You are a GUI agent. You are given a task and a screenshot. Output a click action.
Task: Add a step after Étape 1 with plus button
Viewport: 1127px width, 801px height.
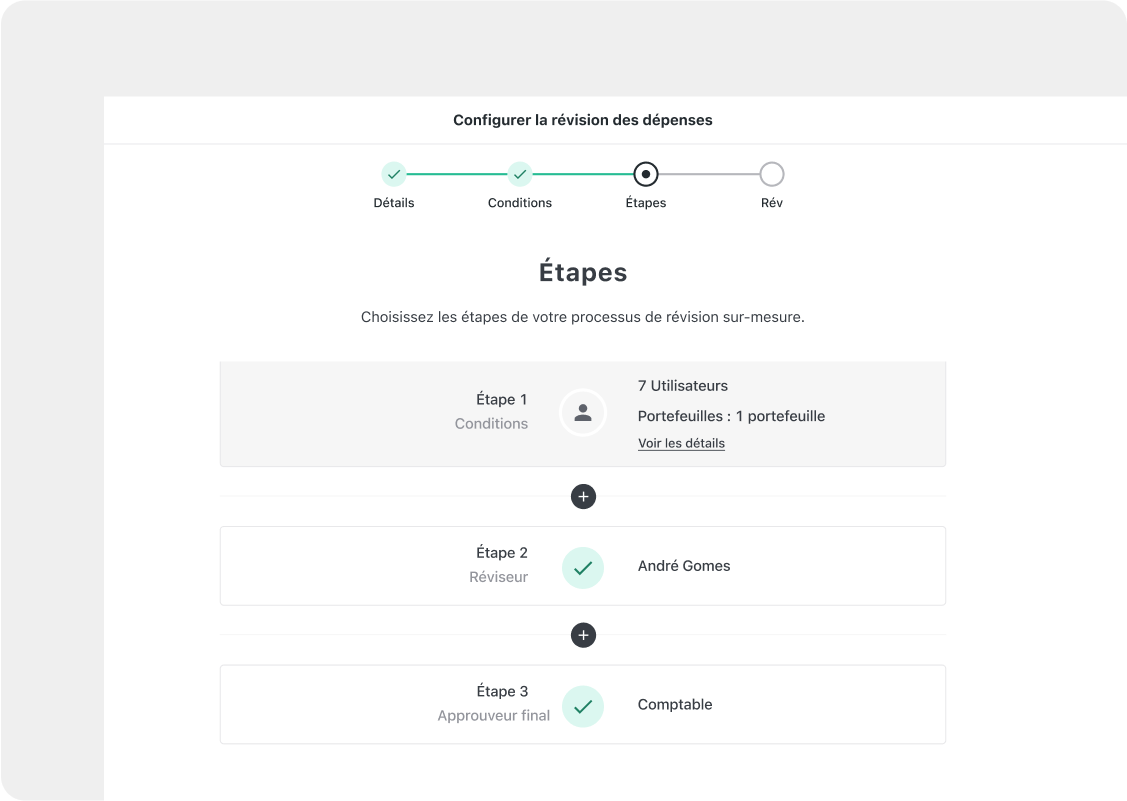click(x=583, y=496)
